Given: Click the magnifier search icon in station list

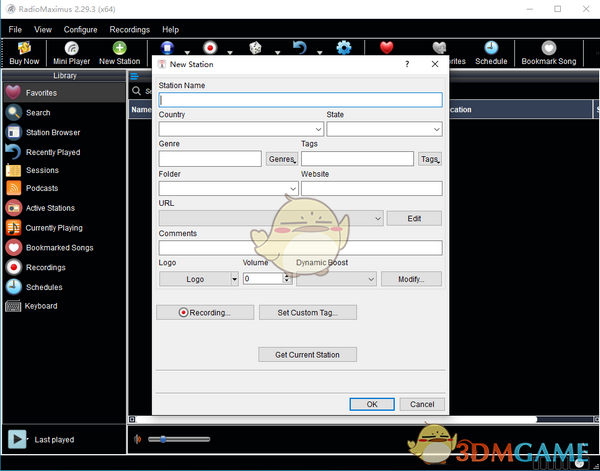Looking at the screenshot, I should coord(136,91).
